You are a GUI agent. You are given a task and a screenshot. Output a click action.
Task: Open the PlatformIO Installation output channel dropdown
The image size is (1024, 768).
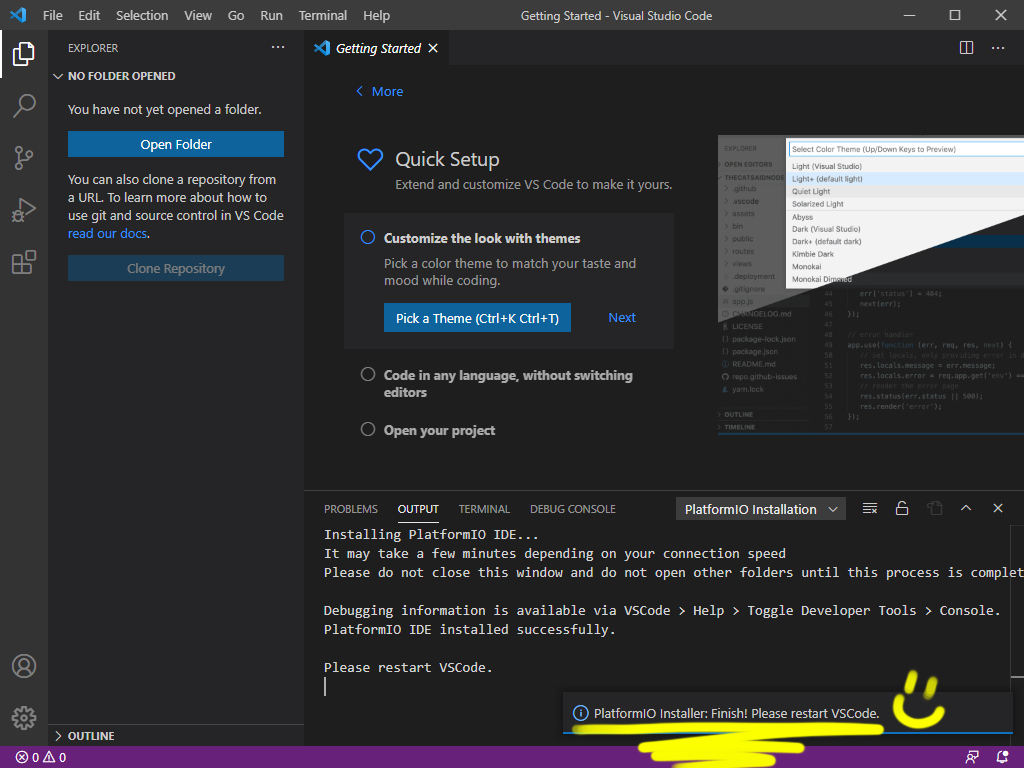(761, 509)
